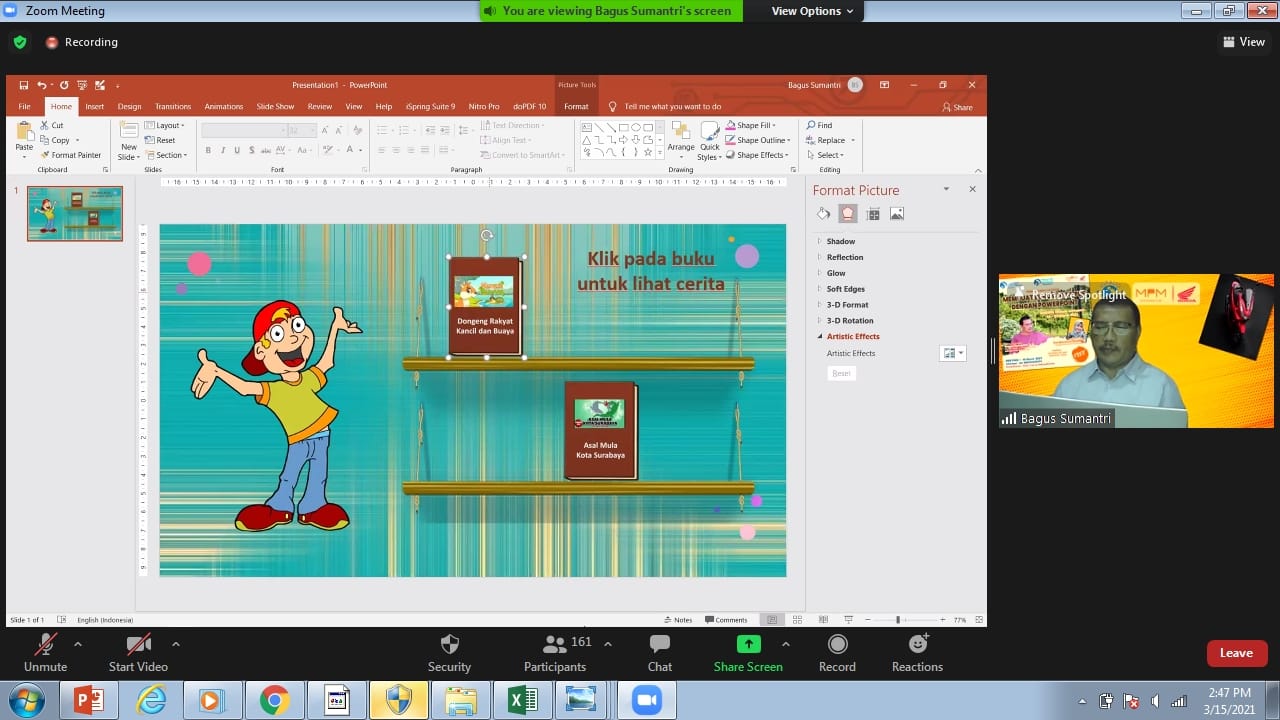The height and width of the screenshot is (720, 1280).
Task: Open Shape Outline dropdown
Action: 758,140
